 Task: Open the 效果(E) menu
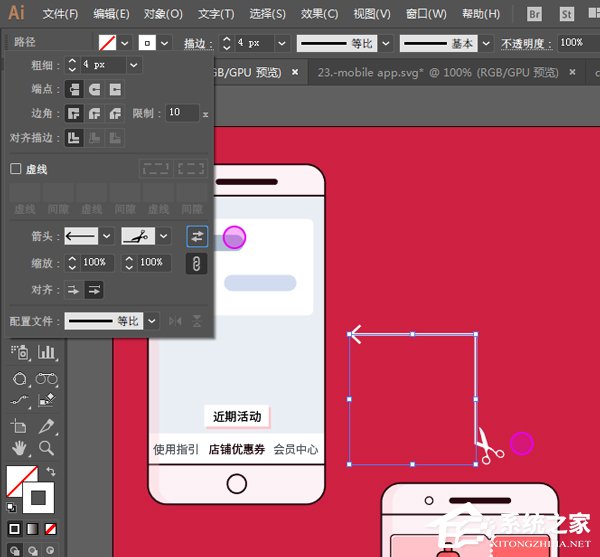(x=319, y=14)
